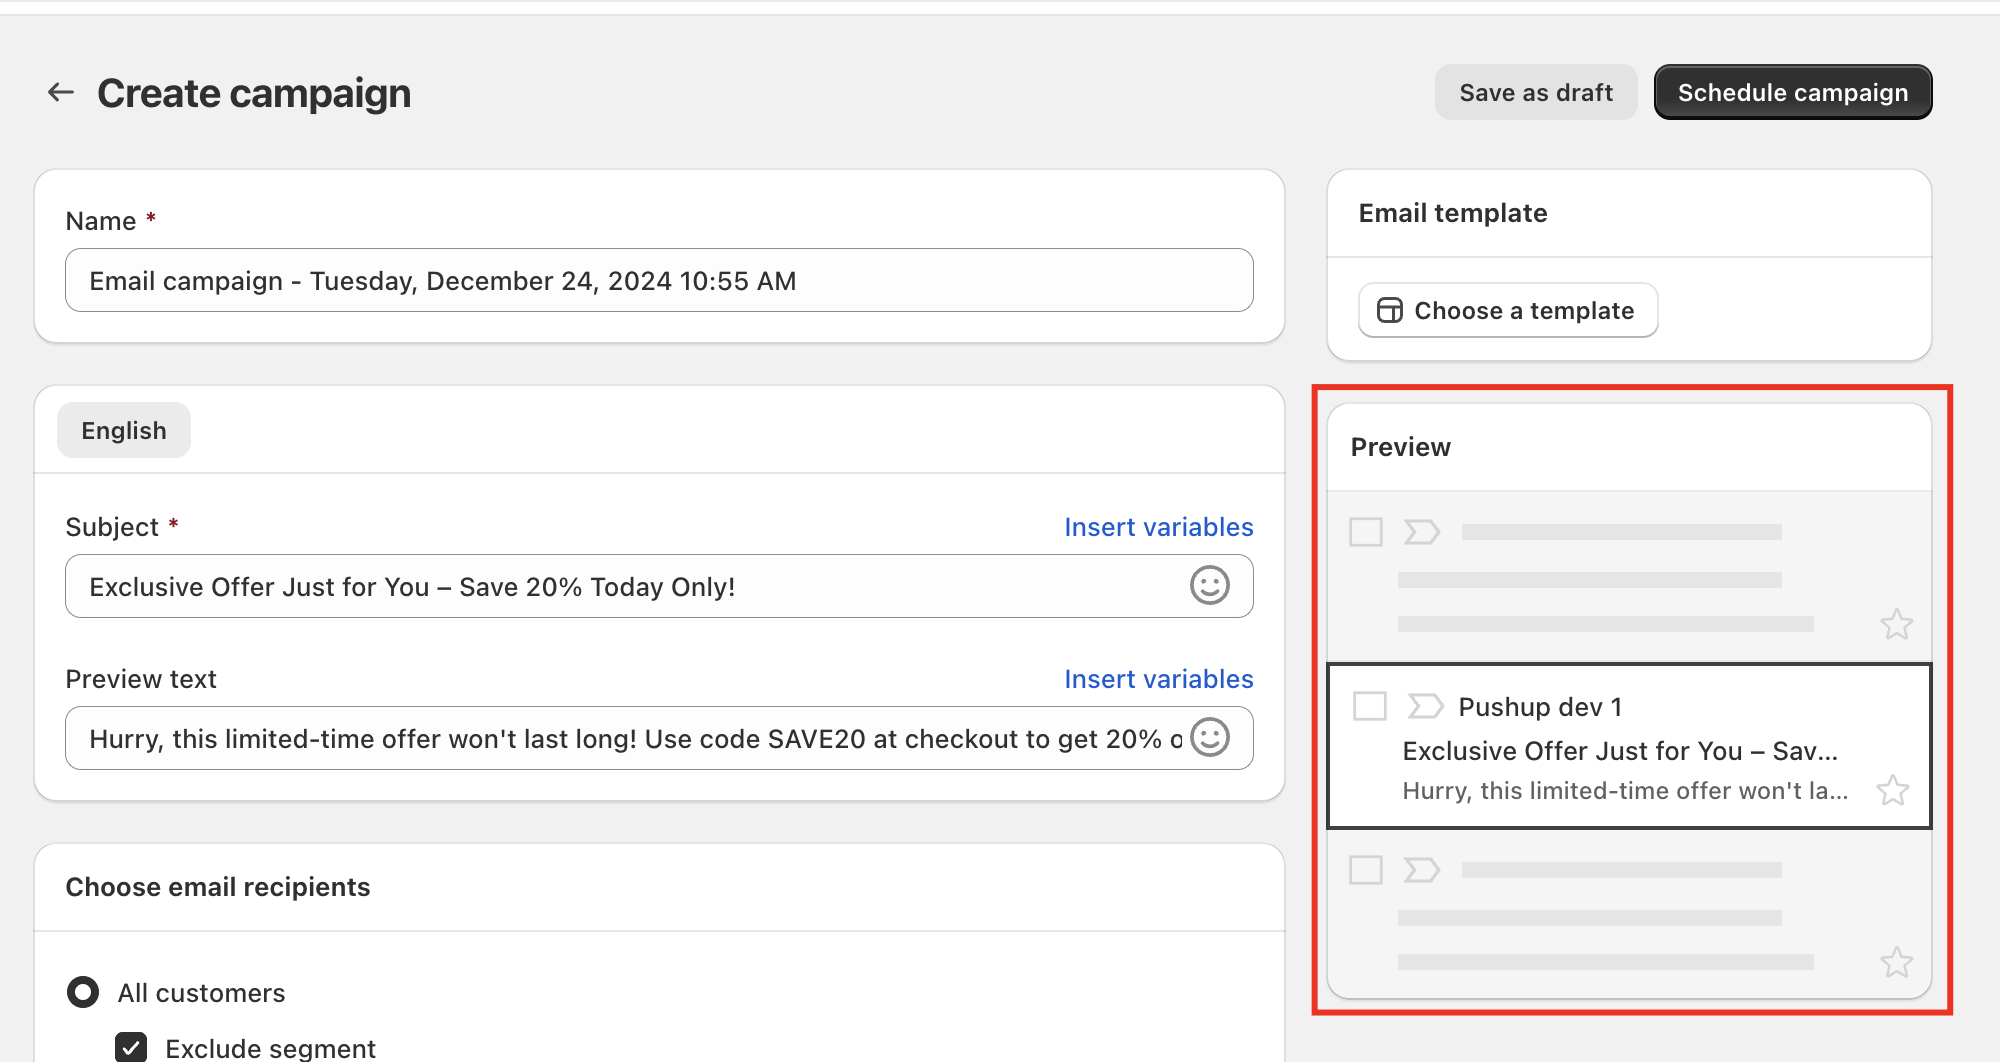Click Insert variables link for Preview text
2000x1062 pixels.
1158,679
